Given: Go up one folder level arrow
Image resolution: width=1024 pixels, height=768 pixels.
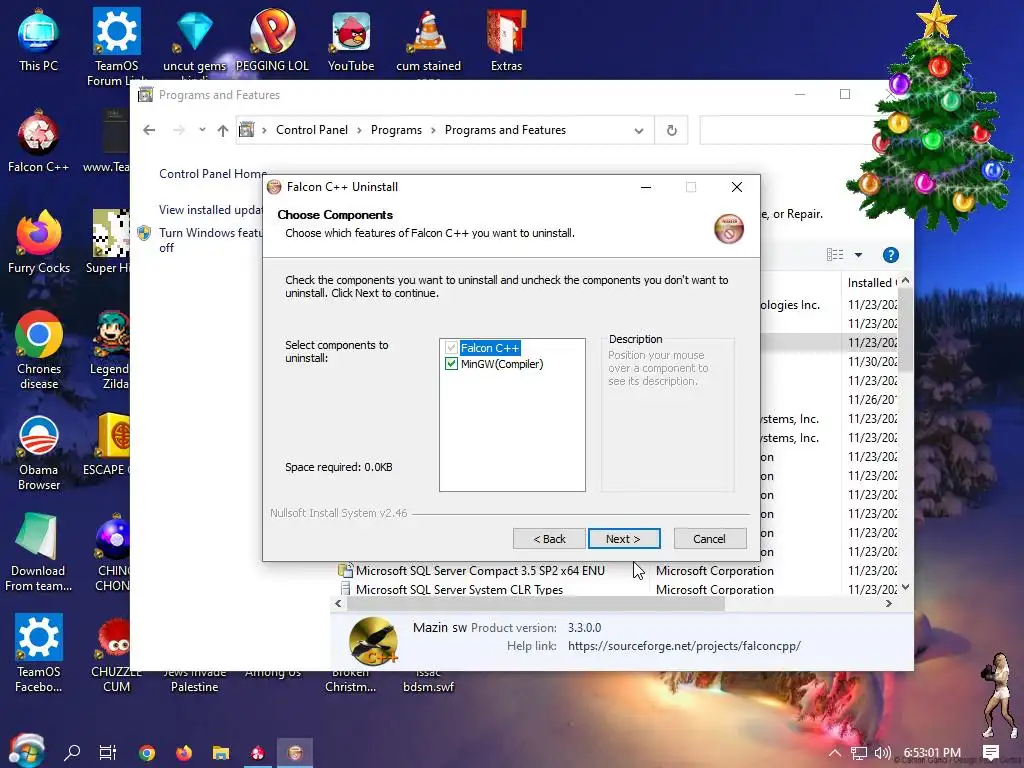Looking at the screenshot, I should point(223,130).
